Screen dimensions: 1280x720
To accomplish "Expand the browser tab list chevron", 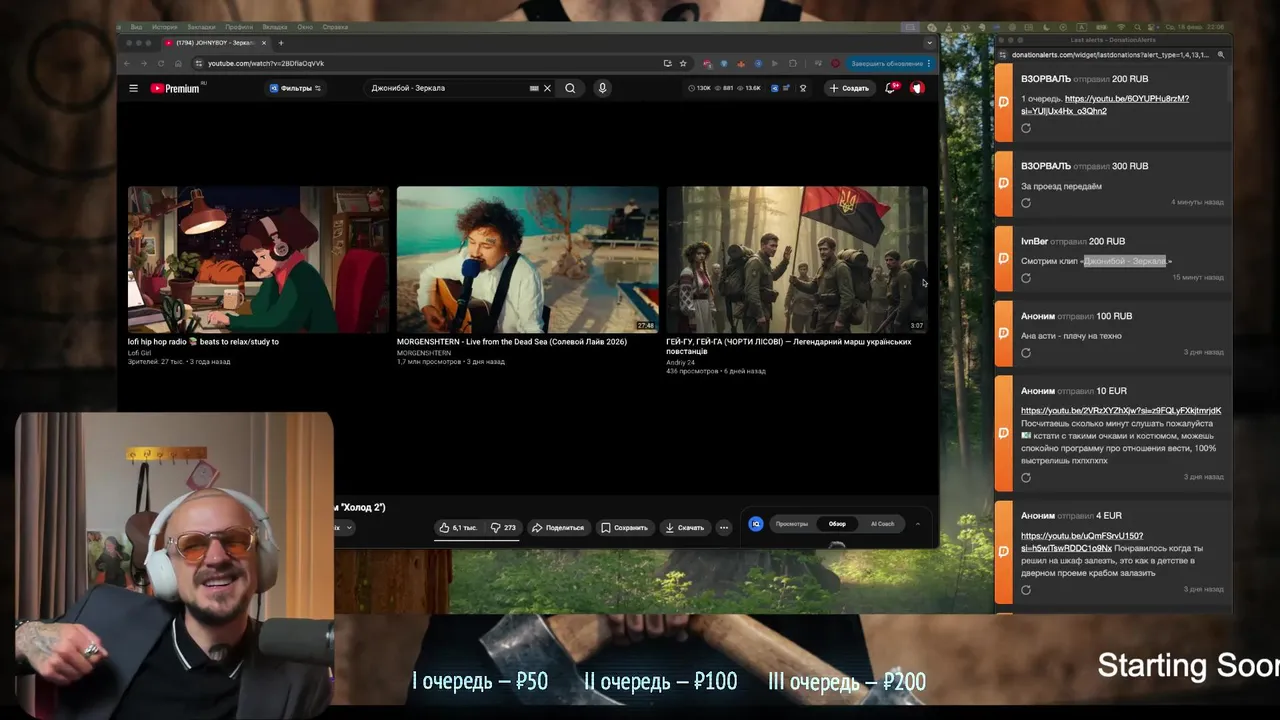I will point(929,43).
